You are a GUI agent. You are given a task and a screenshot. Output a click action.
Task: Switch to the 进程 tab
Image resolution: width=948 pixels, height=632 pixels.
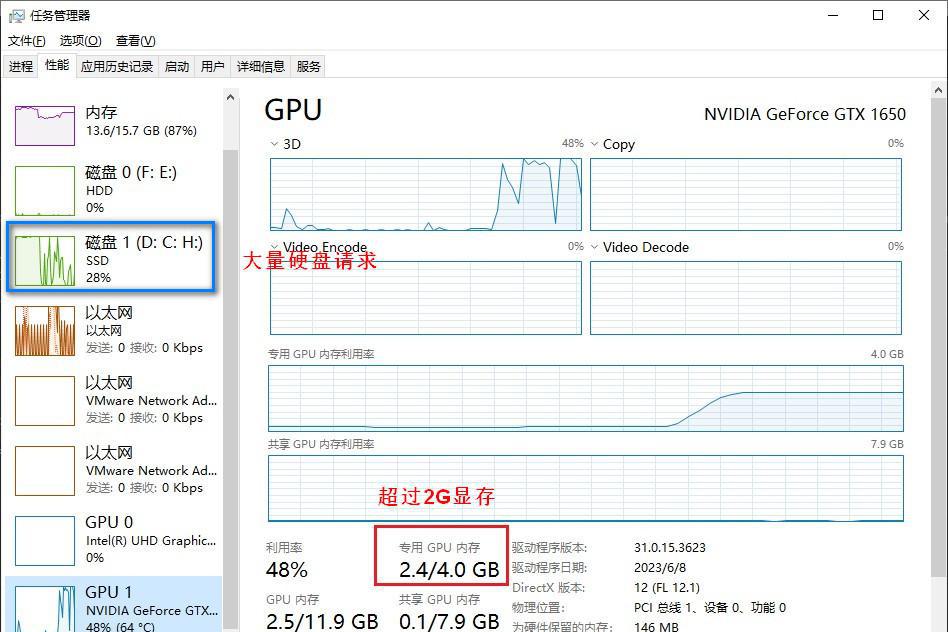pyautogui.click(x=21, y=67)
